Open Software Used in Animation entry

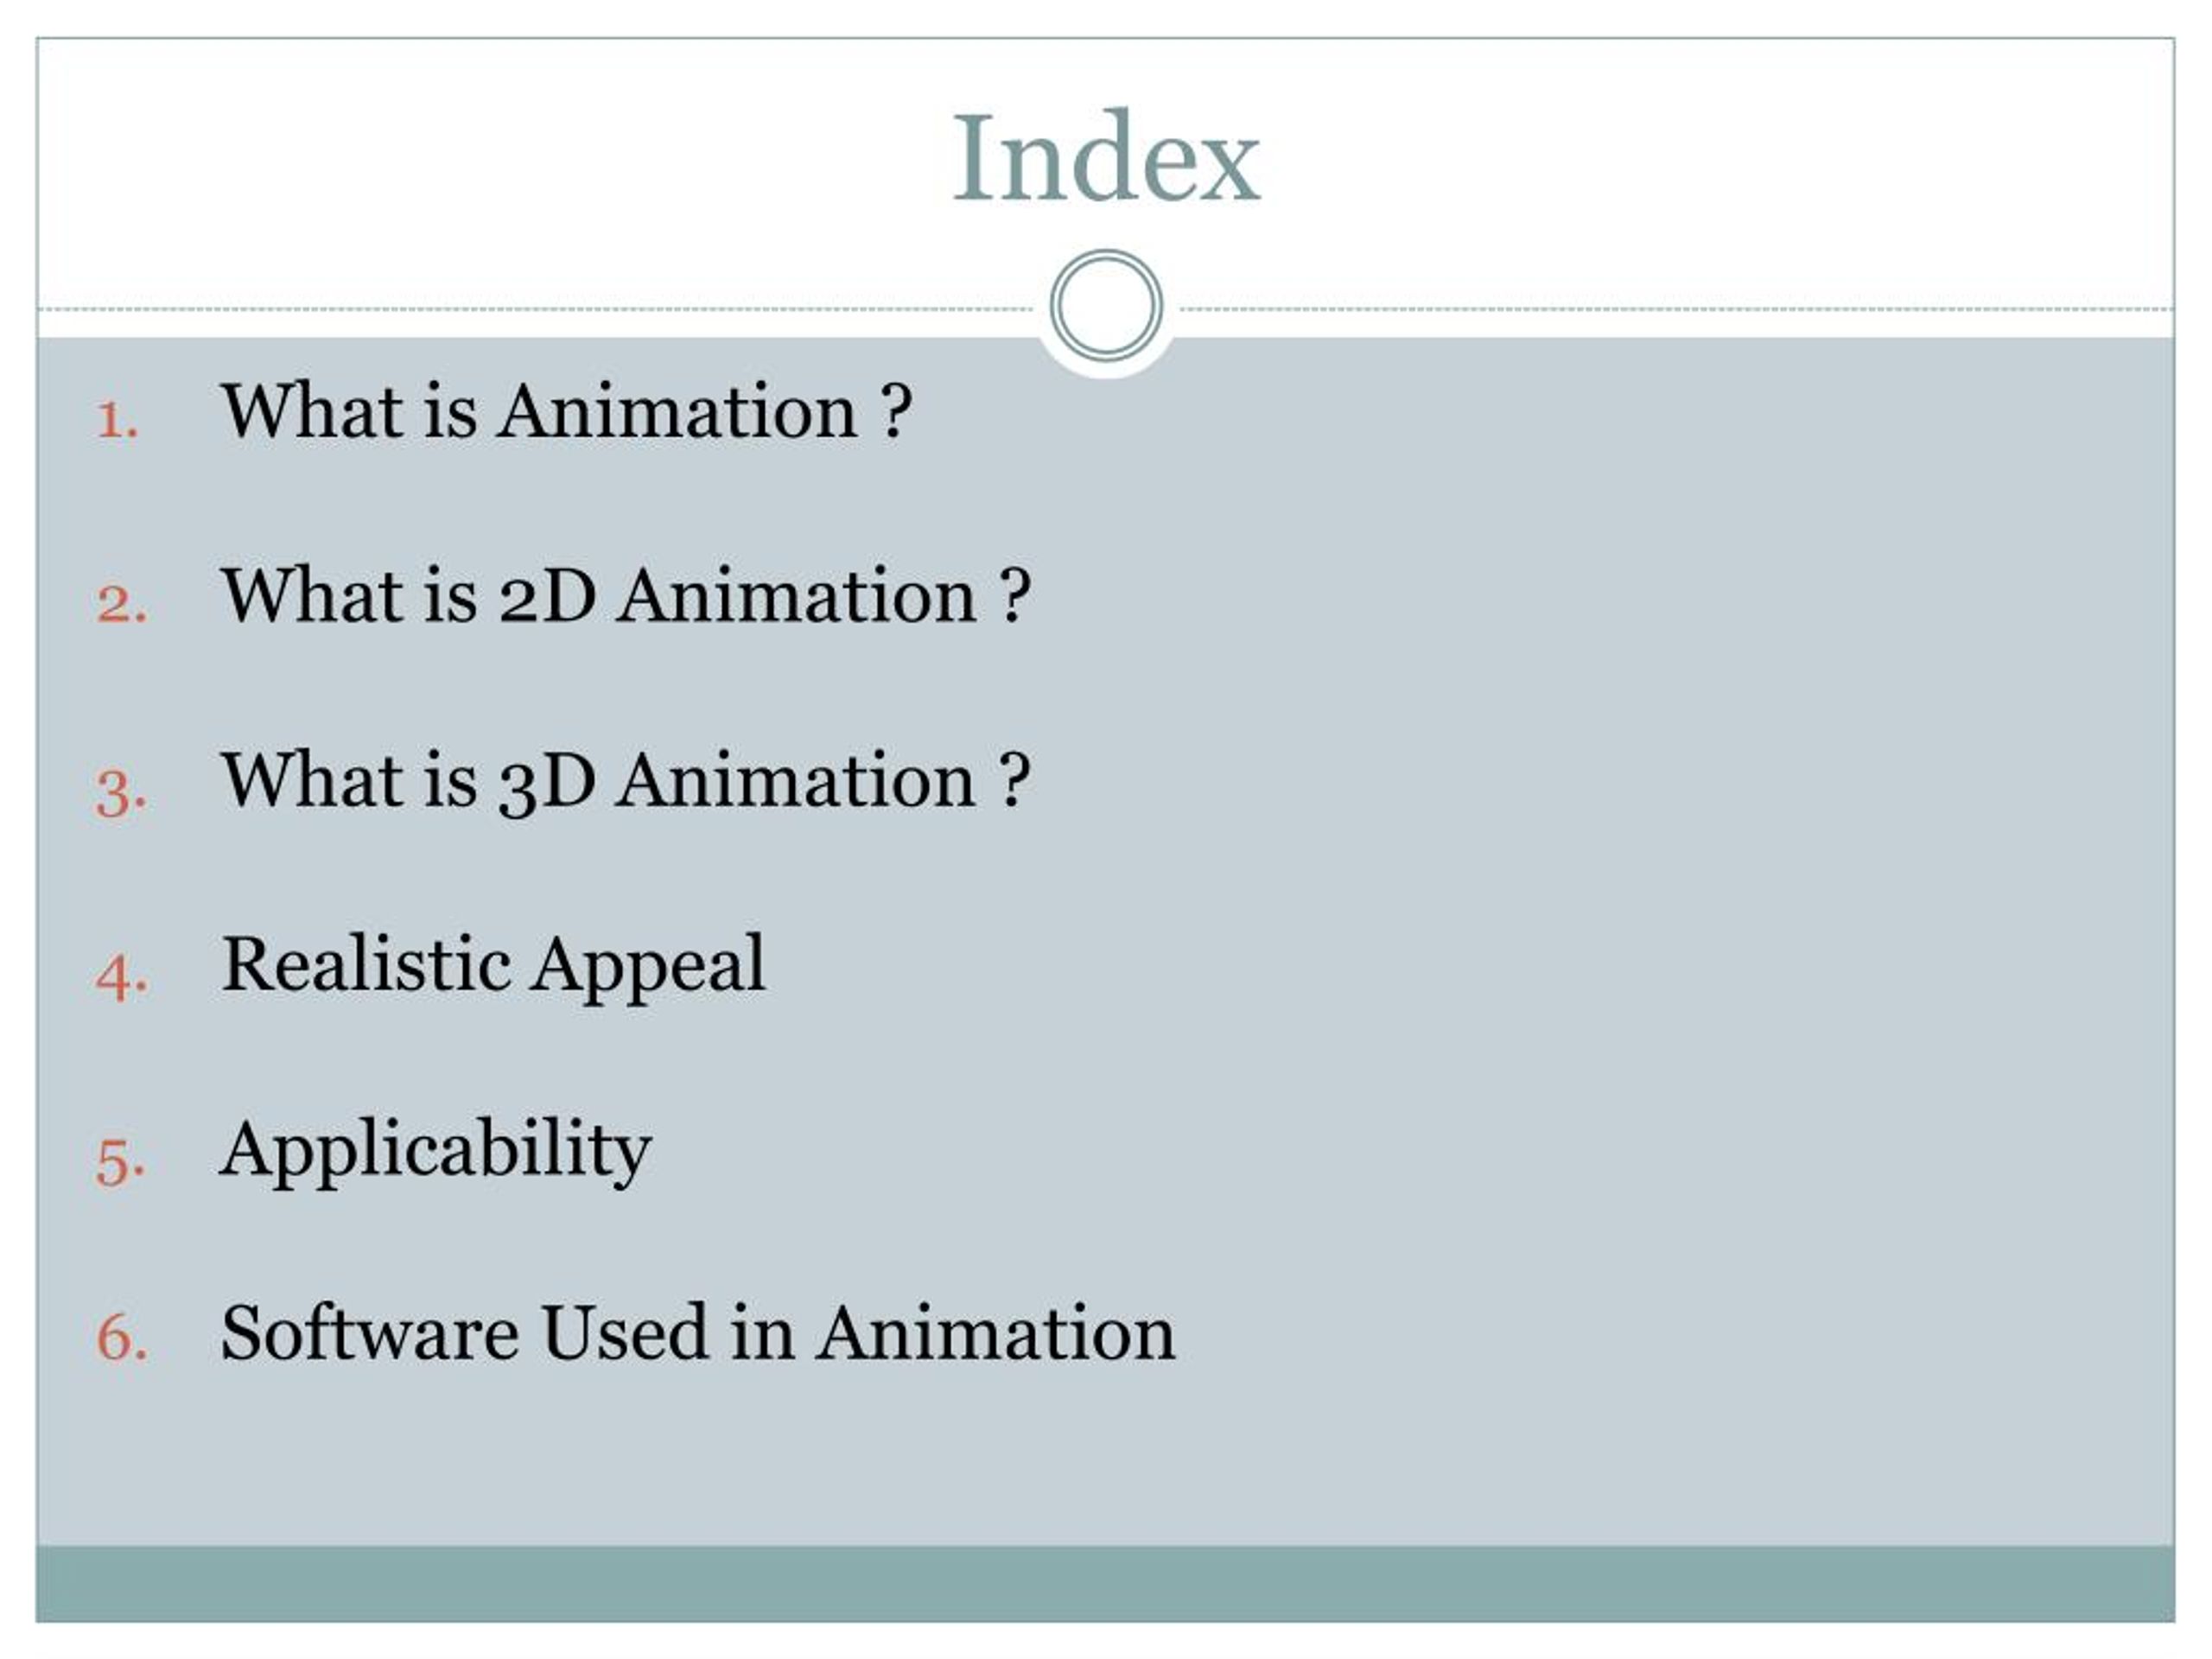pyautogui.click(x=698, y=1333)
